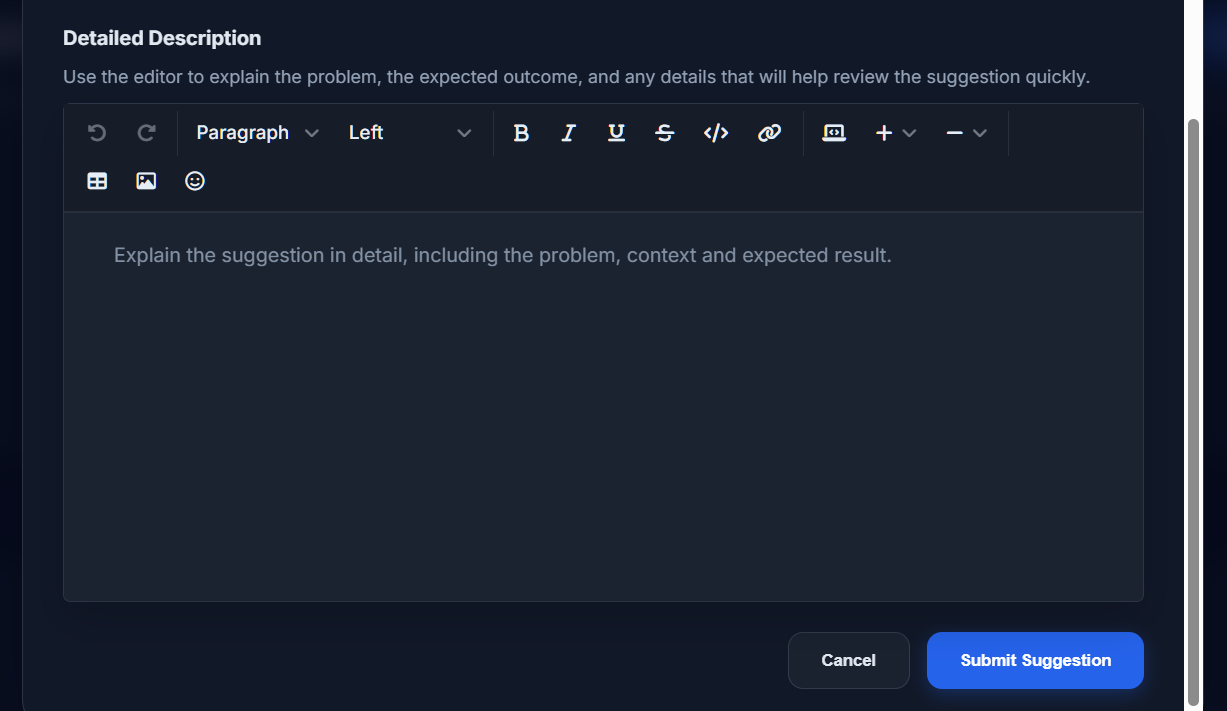Click the Submit Suggestion button
Image resolution: width=1227 pixels, height=711 pixels.
(1035, 660)
